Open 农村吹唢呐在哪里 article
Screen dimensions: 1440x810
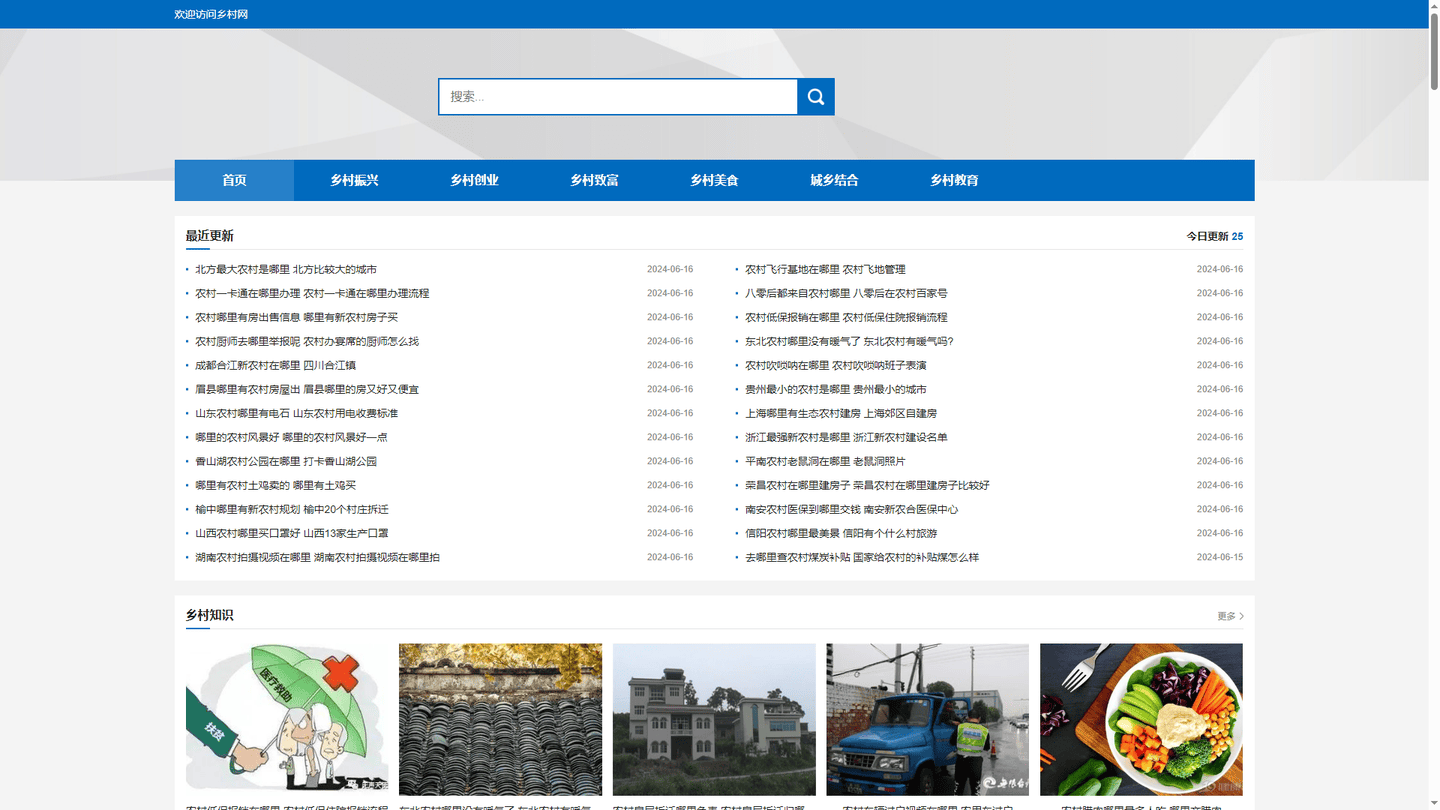click(x=836, y=365)
